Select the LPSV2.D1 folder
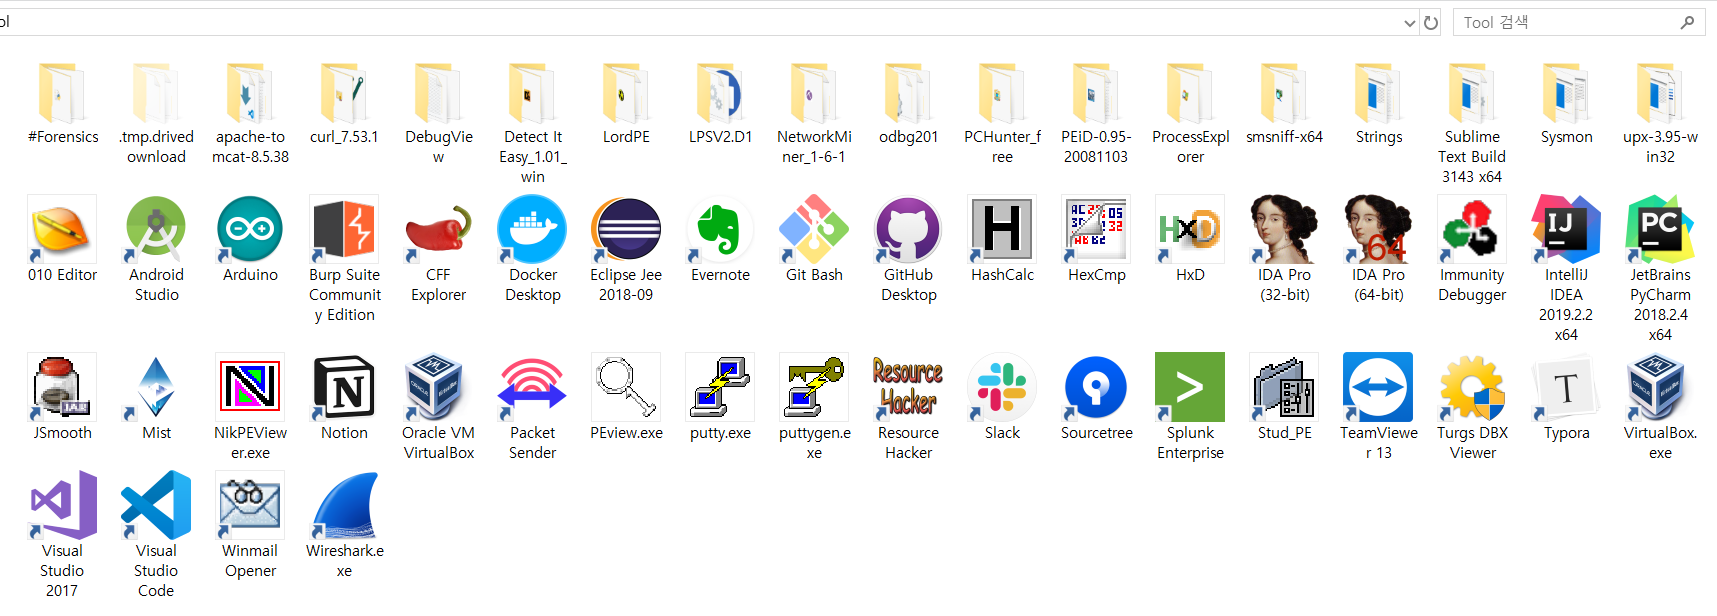 720,92
